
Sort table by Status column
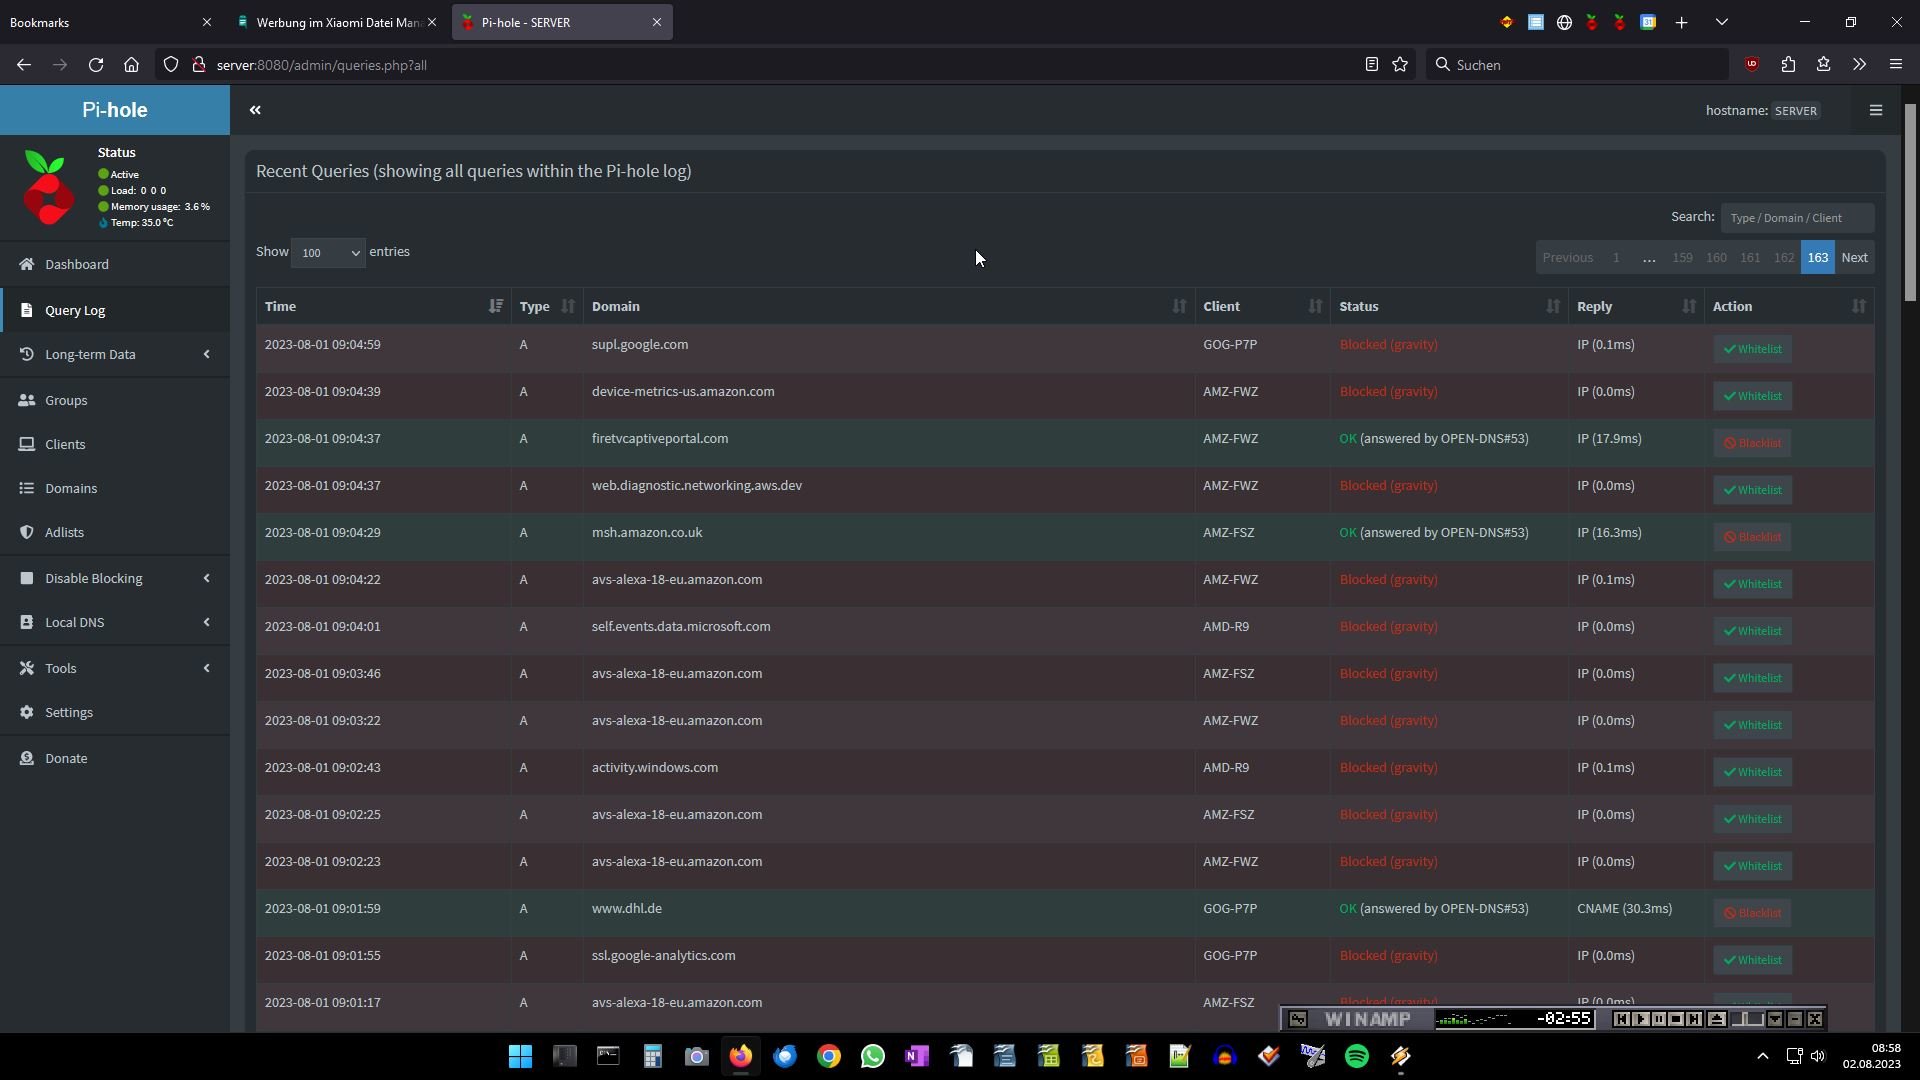click(1448, 307)
